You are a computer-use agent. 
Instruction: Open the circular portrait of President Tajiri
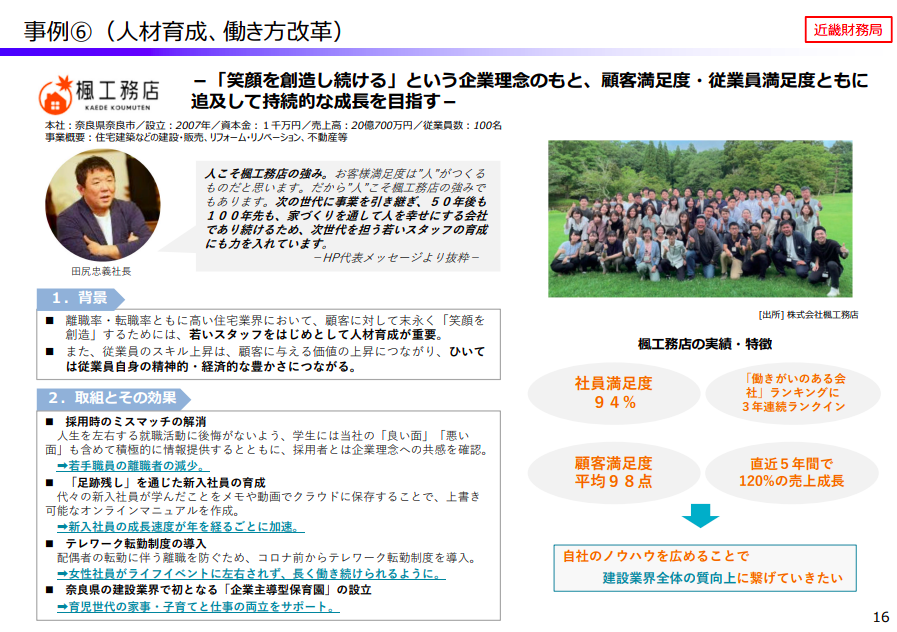click(102, 205)
